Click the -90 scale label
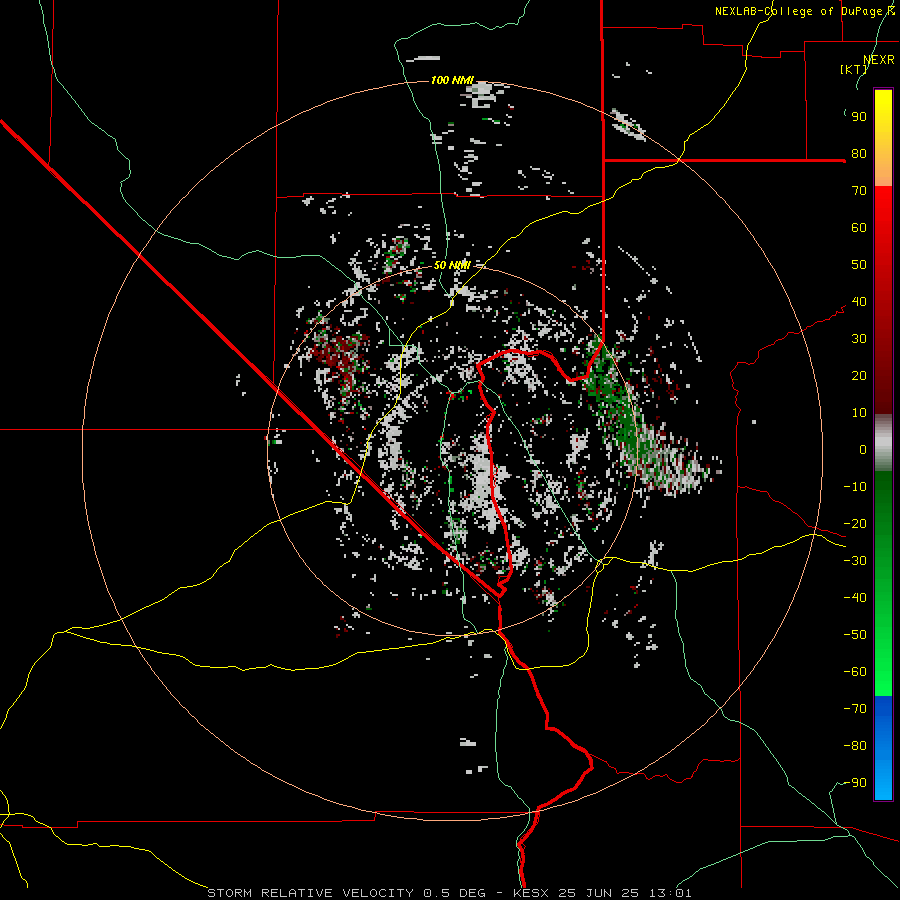 pyautogui.click(x=855, y=783)
